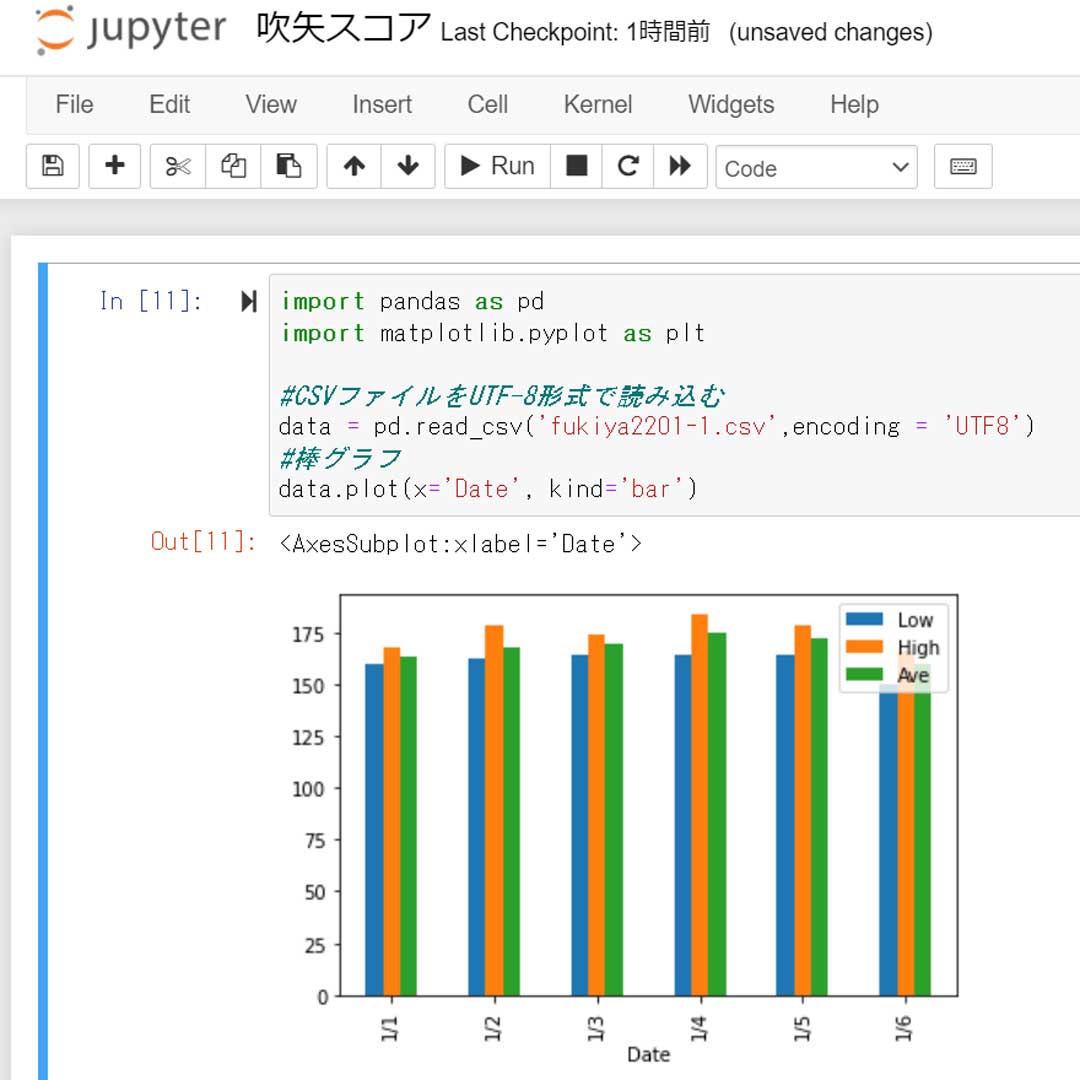
Task: Insert a cell below with the plus icon
Action: (114, 166)
